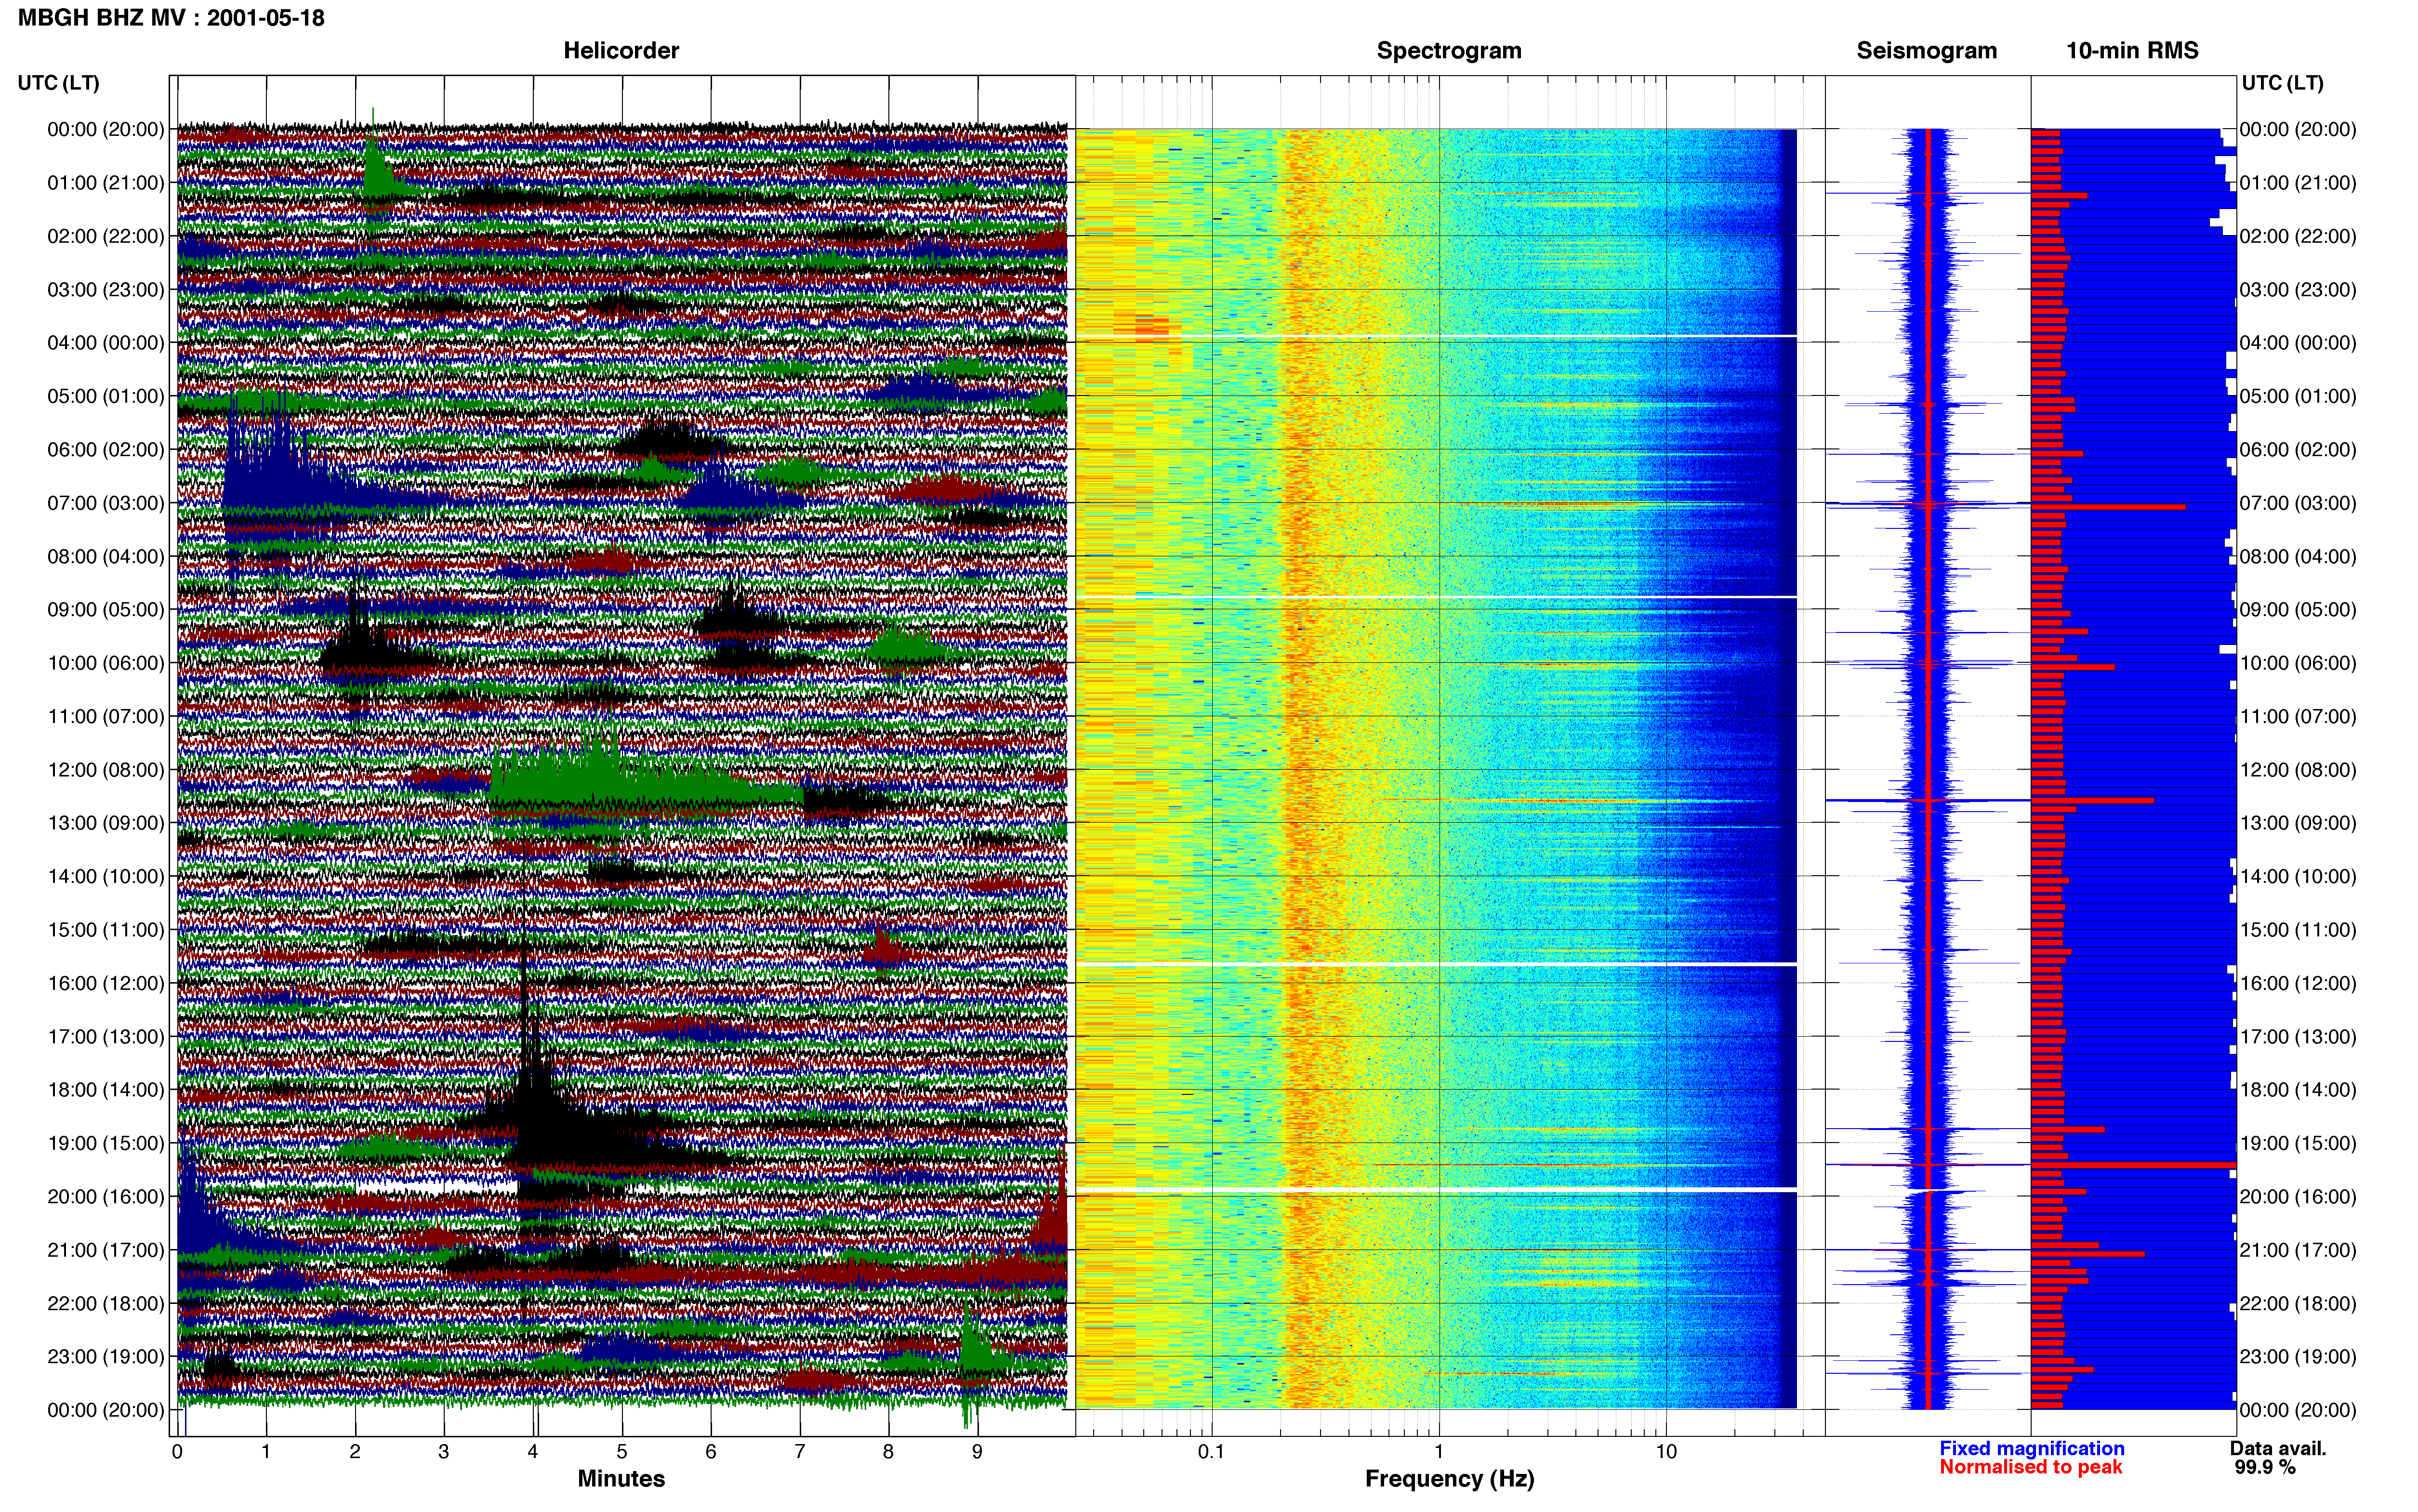Screen dimensions: 2418x1512
Task: Select tick "3" on the Minutes axis
Action: 444,1452
